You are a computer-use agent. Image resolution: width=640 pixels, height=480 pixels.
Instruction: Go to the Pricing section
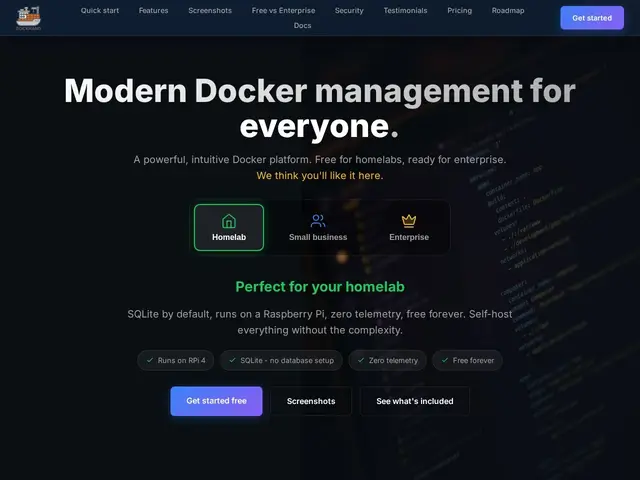click(459, 11)
